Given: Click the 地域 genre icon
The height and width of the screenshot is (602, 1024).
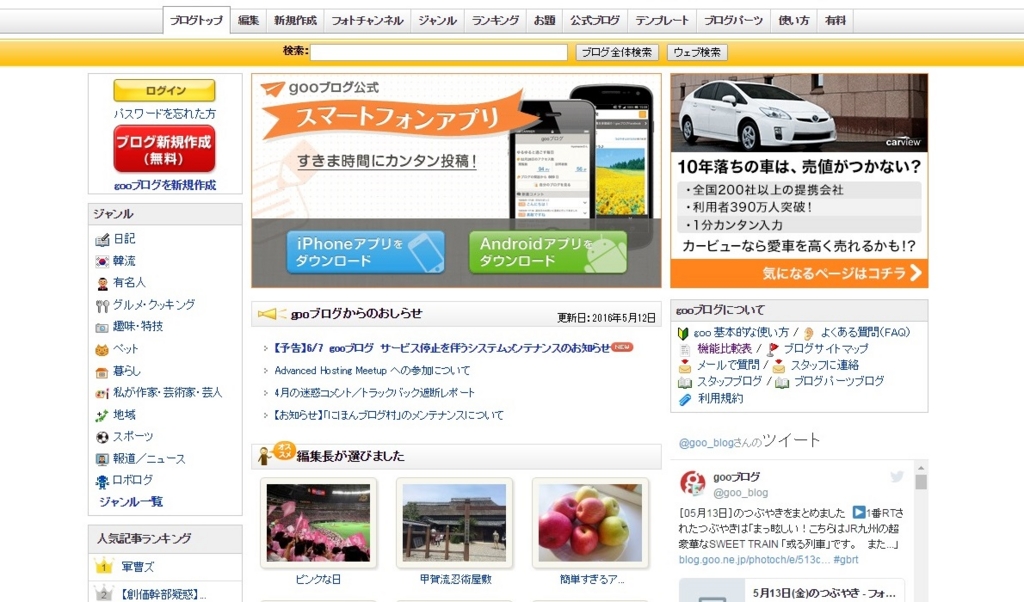Looking at the screenshot, I should pos(102,415).
